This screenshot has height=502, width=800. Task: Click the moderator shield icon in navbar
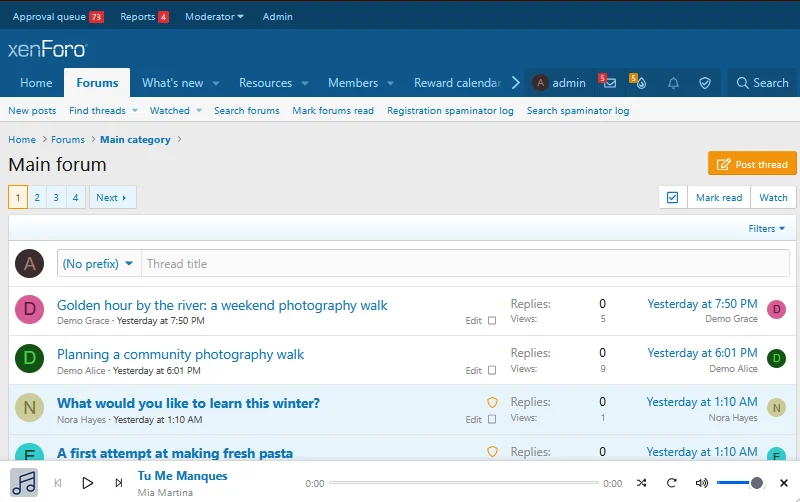click(705, 83)
